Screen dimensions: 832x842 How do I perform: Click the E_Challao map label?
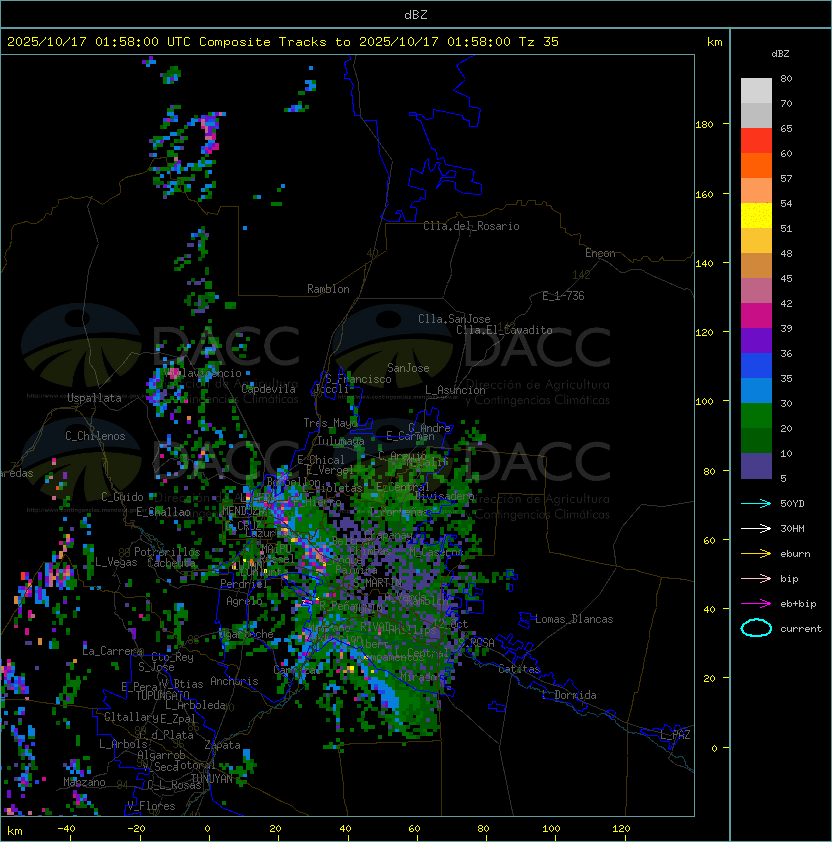tap(163, 512)
